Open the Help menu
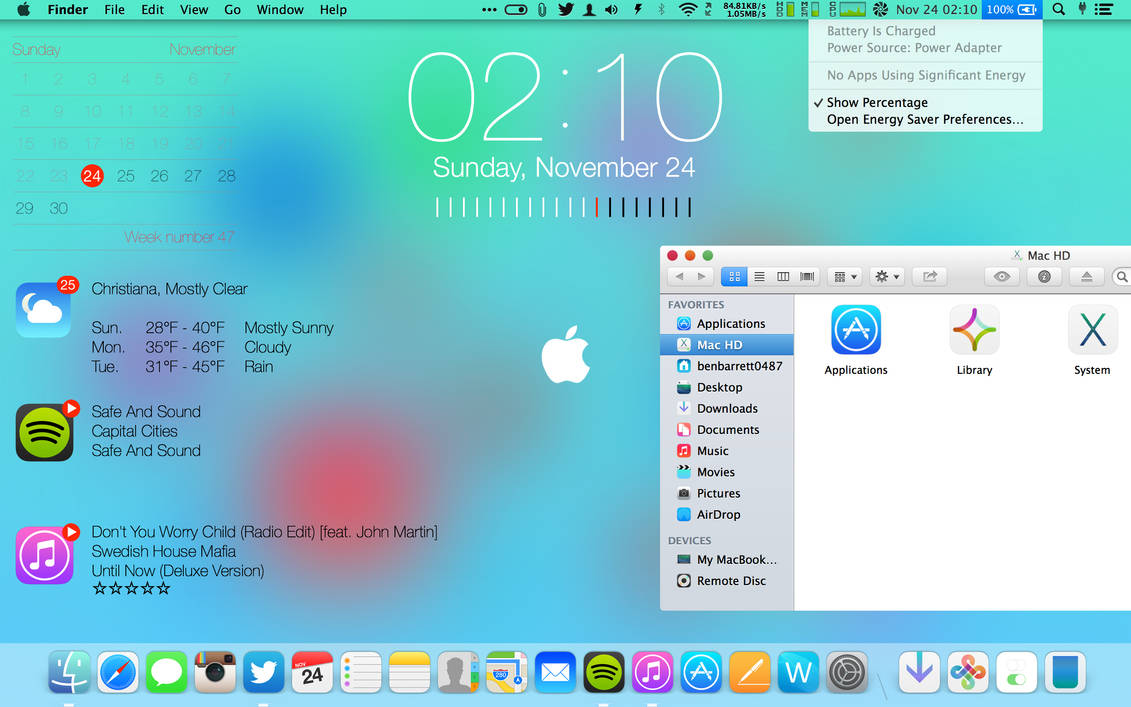 tap(333, 9)
